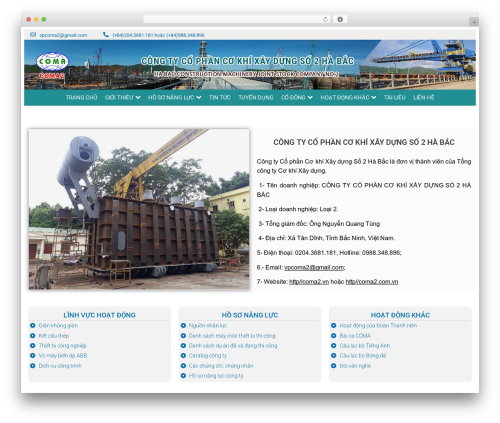Image resolution: width=500 pixels, height=423 pixels.
Task: Open new tab with plus button
Action: pos(474,22)
